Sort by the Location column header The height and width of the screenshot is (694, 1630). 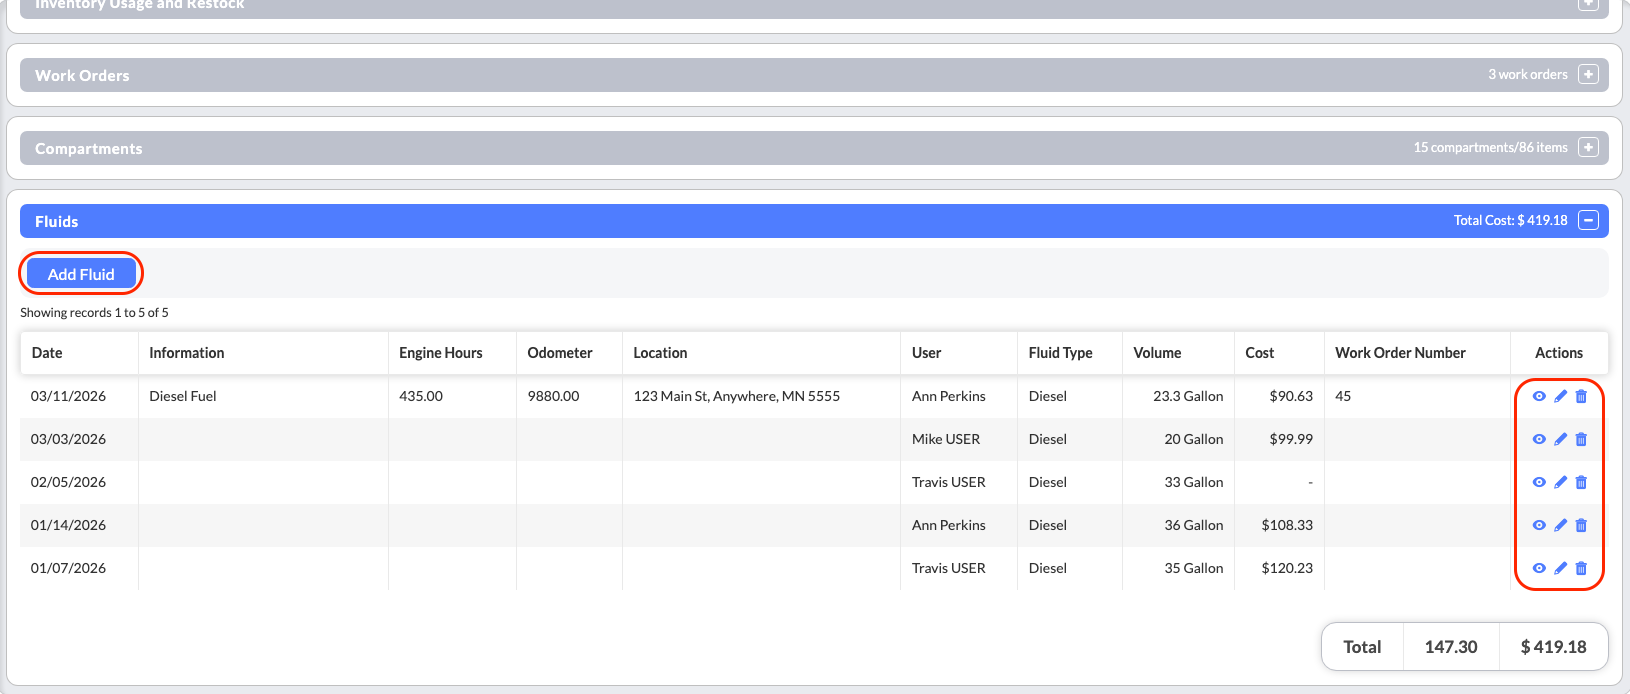pos(660,353)
